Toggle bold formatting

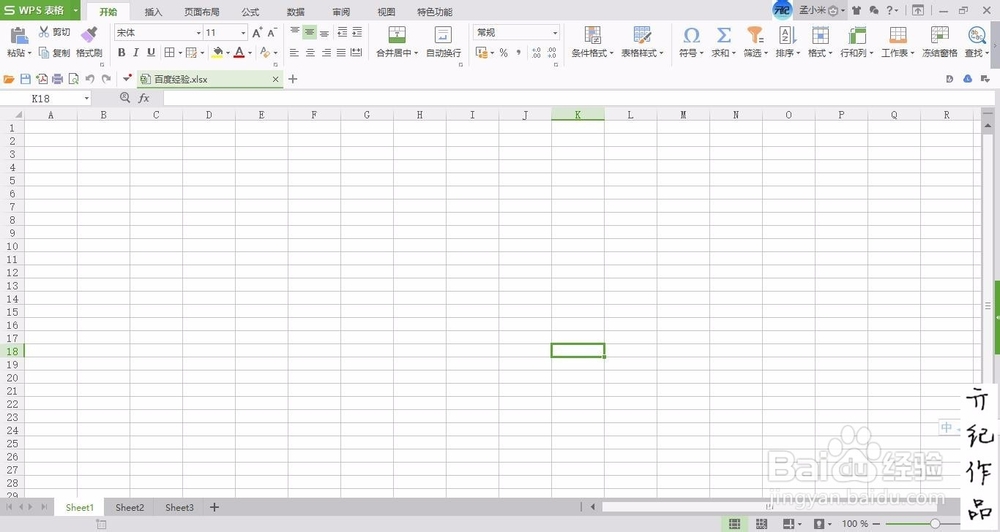[121, 52]
